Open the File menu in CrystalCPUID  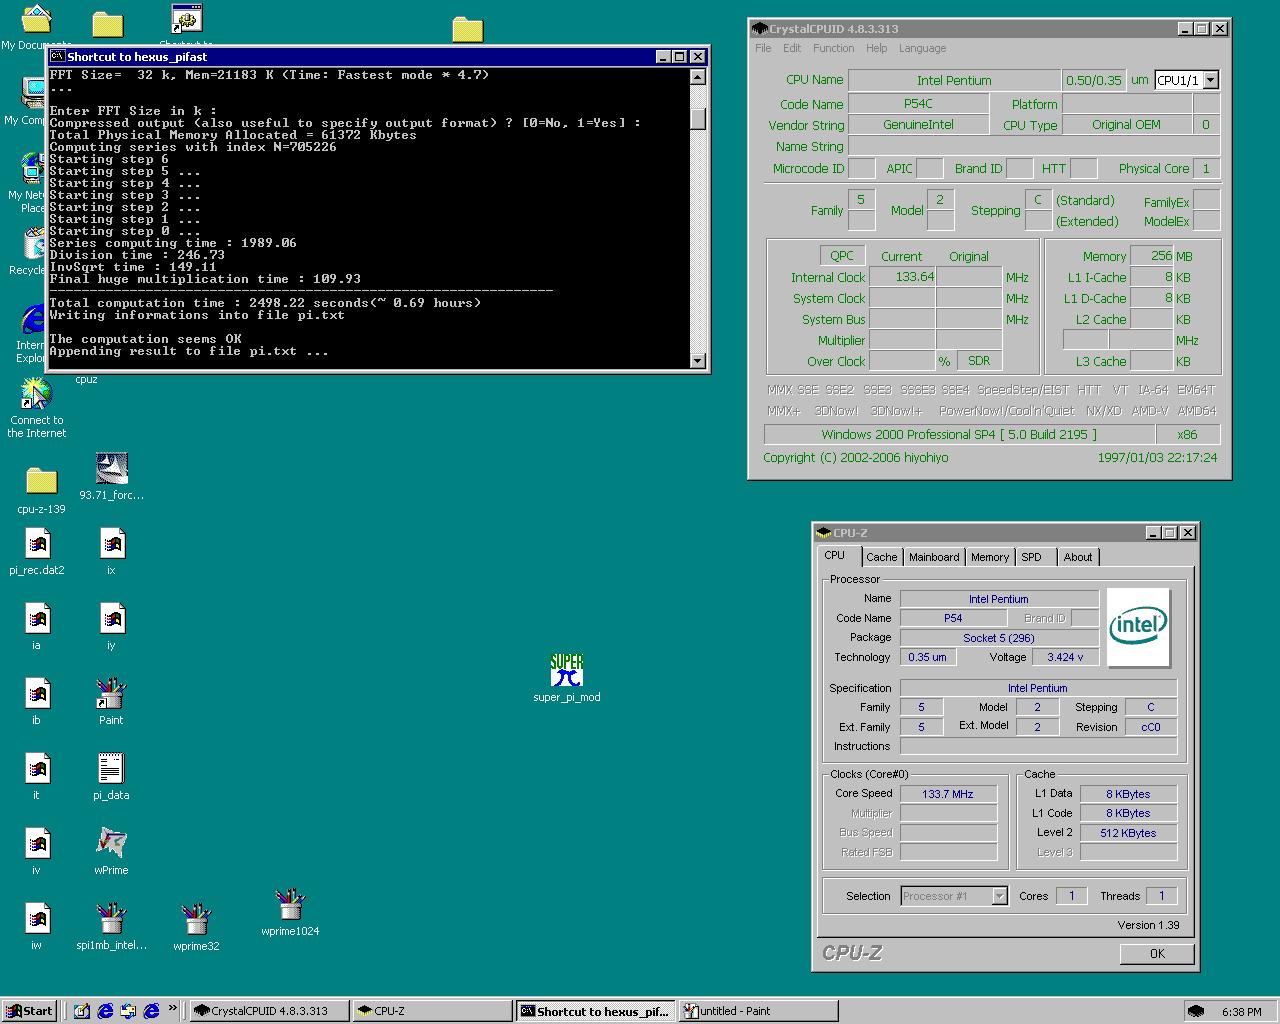point(763,48)
